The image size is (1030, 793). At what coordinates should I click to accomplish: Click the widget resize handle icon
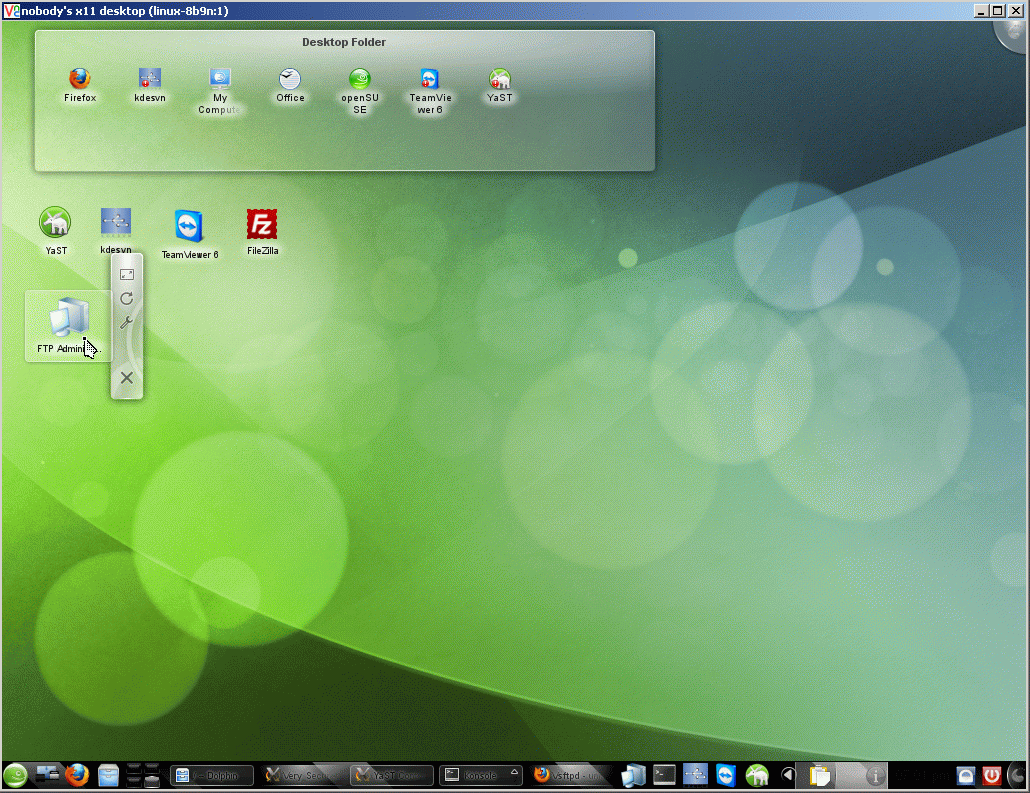(127, 275)
